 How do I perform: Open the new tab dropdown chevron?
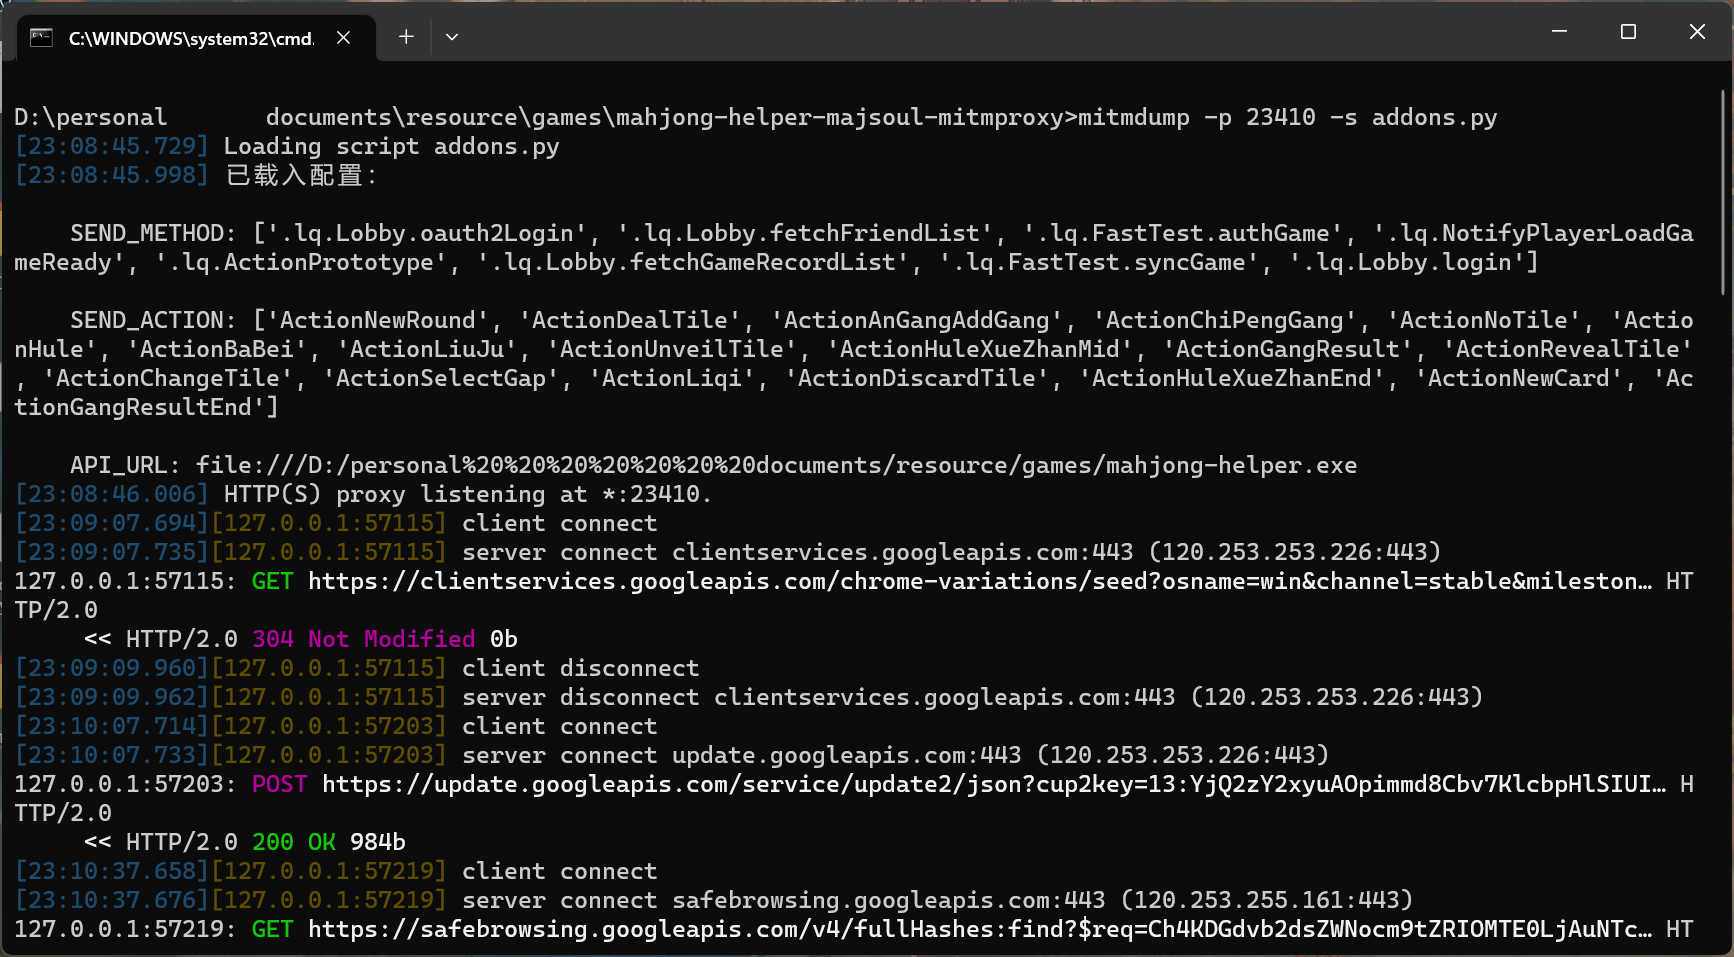click(x=451, y=36)
